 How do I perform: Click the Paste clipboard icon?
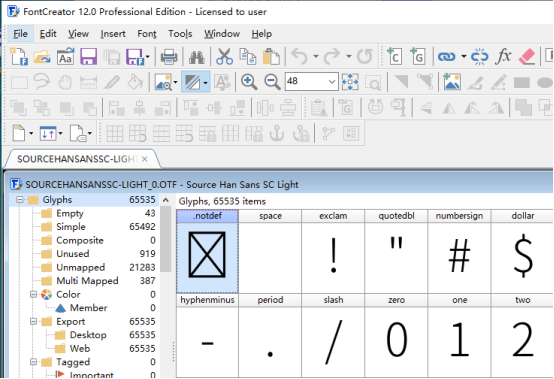click(271, 57)
